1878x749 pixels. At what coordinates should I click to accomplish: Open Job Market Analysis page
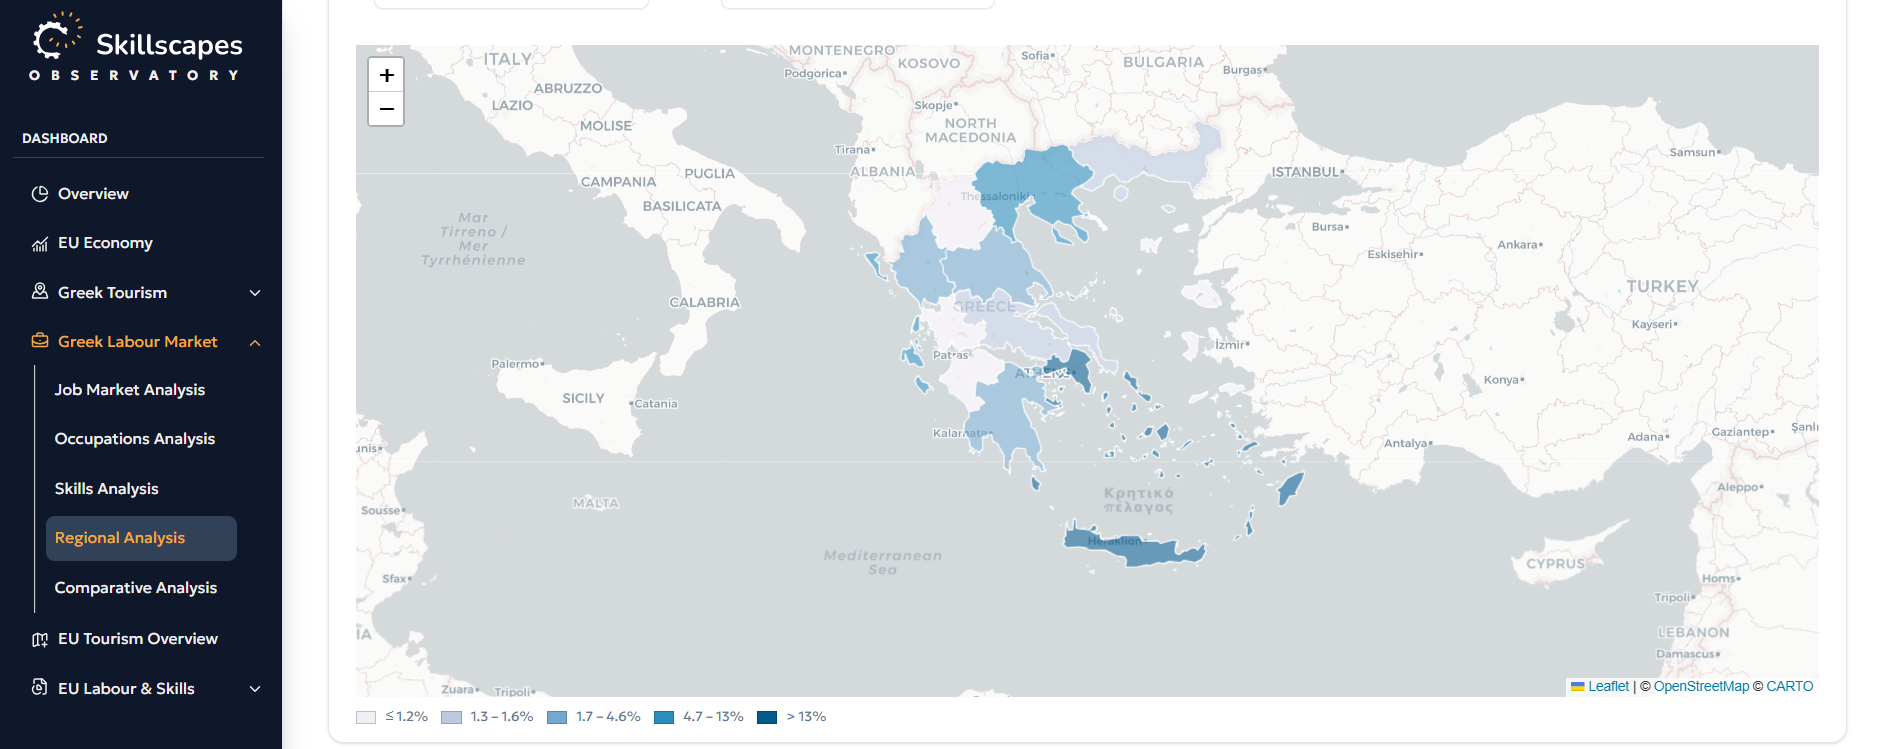(x=130, y=390)
